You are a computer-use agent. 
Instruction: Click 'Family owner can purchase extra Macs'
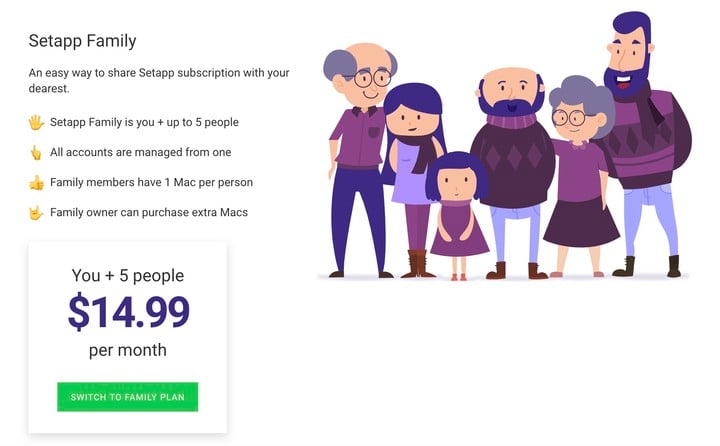[149, 212]
